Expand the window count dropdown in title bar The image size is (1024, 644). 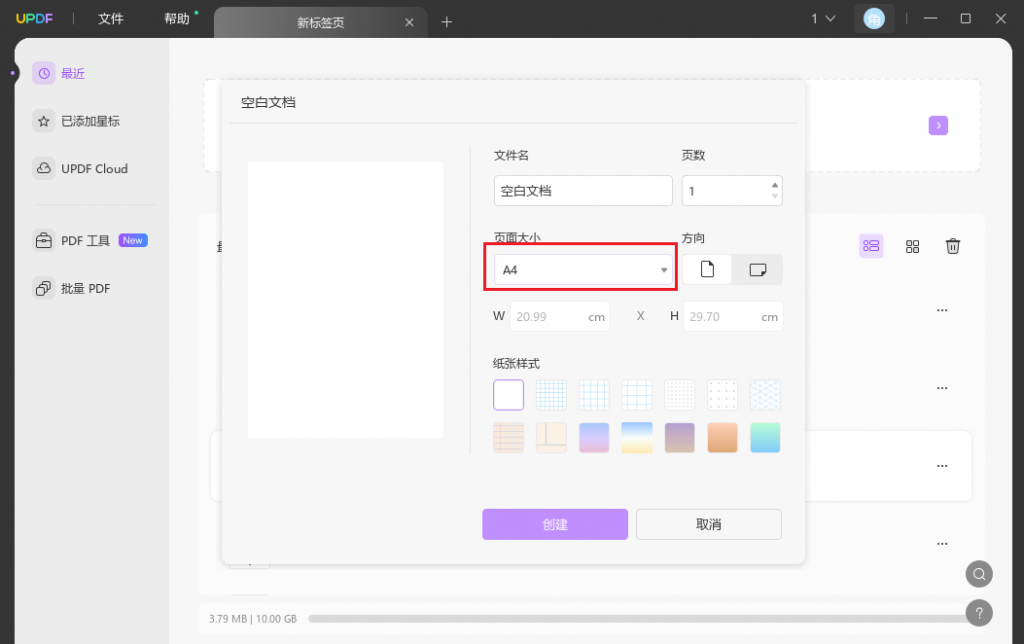(x=823, y=19)
